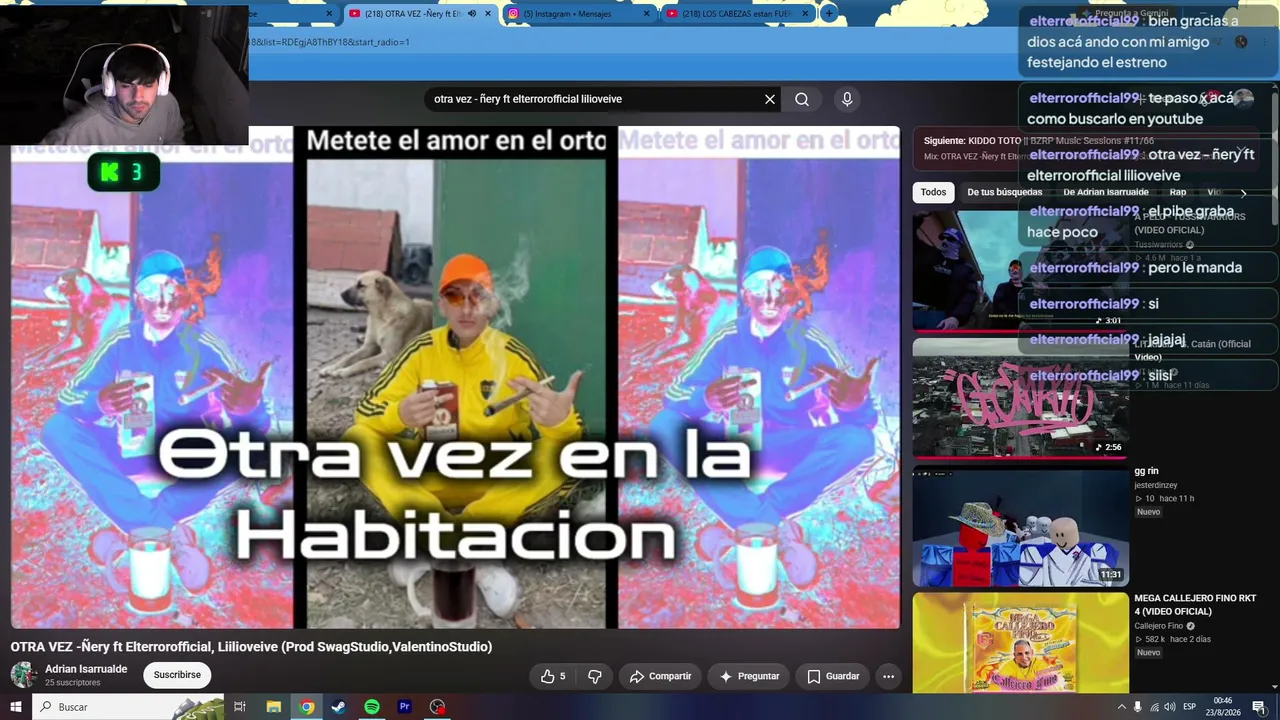Viewport: 1280px width, 720px height.
Task: Open the Windows notification center
Action: click(1259, 707)
